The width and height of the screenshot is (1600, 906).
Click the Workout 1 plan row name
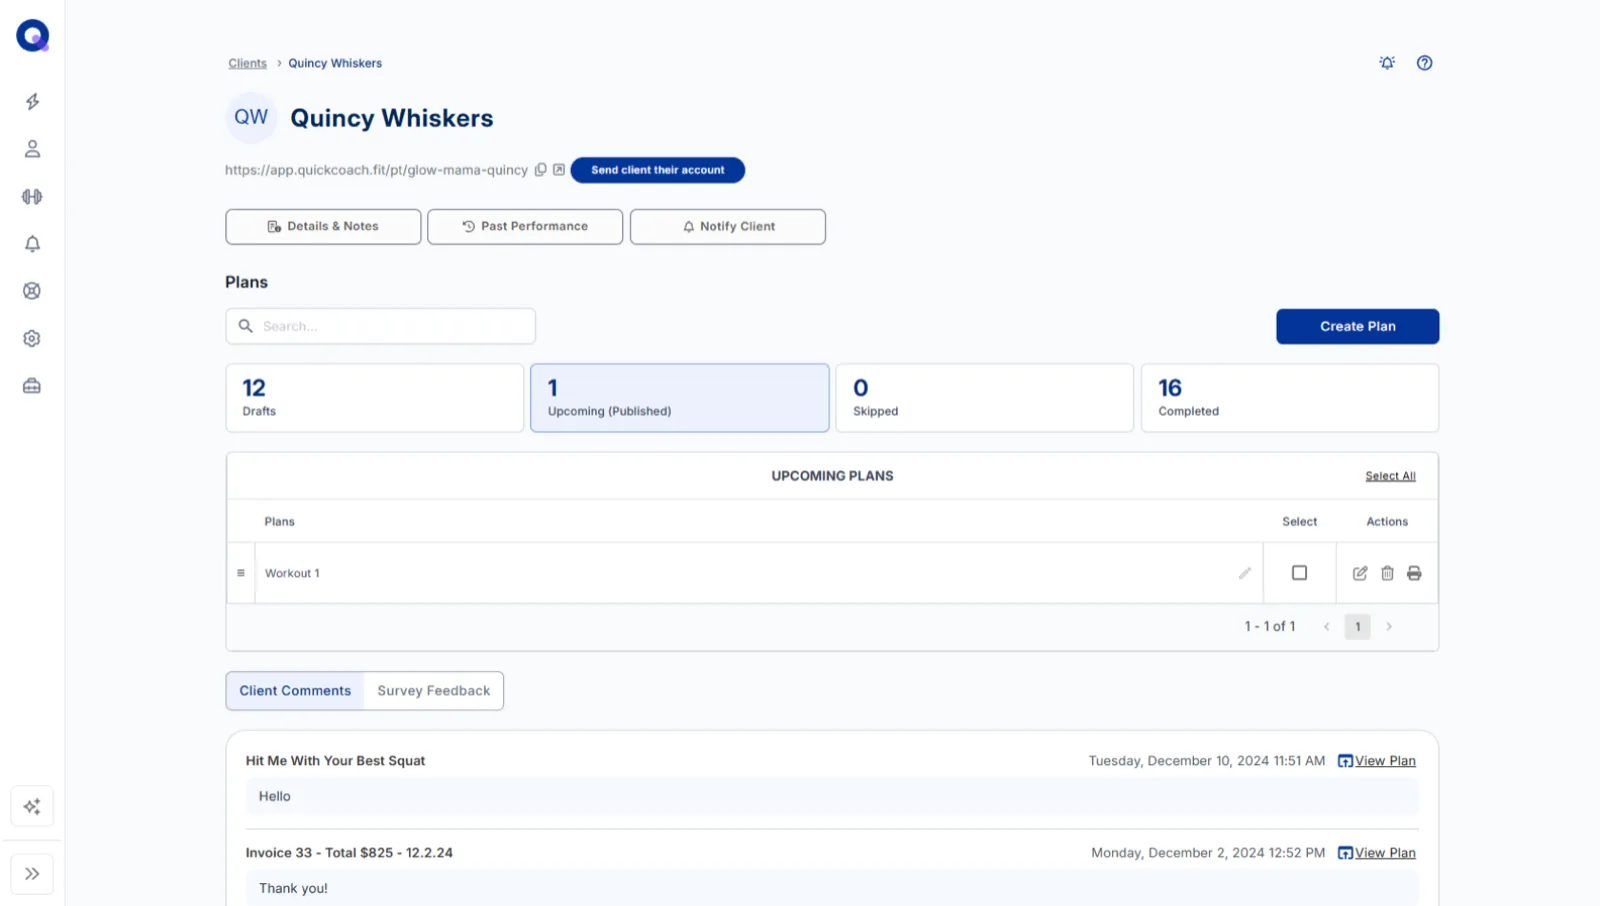pyautogui.click(x=292, y=573)
